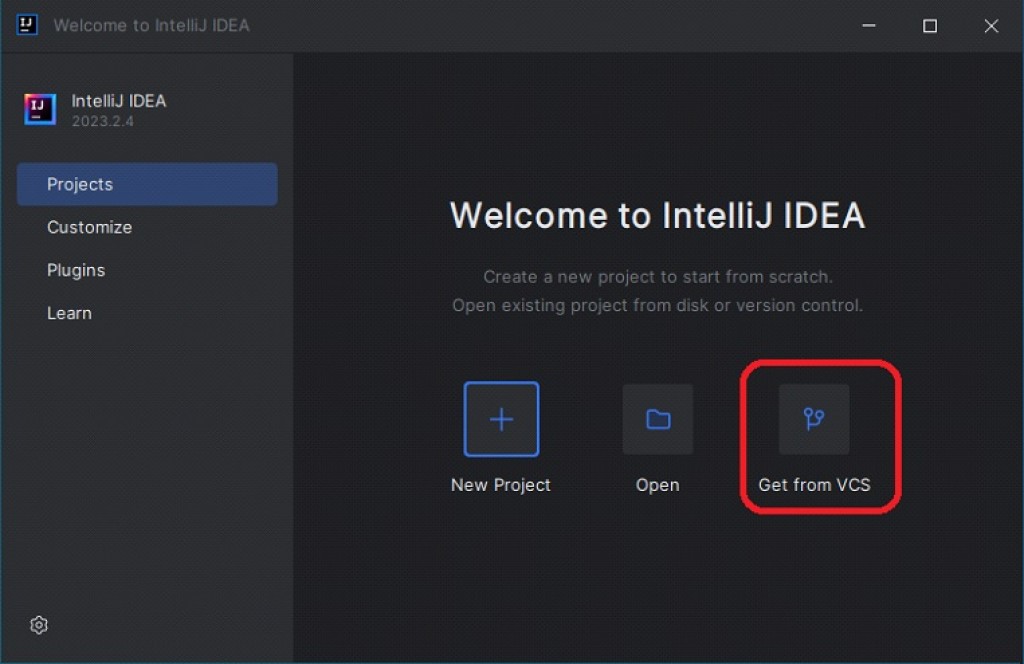Open the Plugins section

pos(76,270)
